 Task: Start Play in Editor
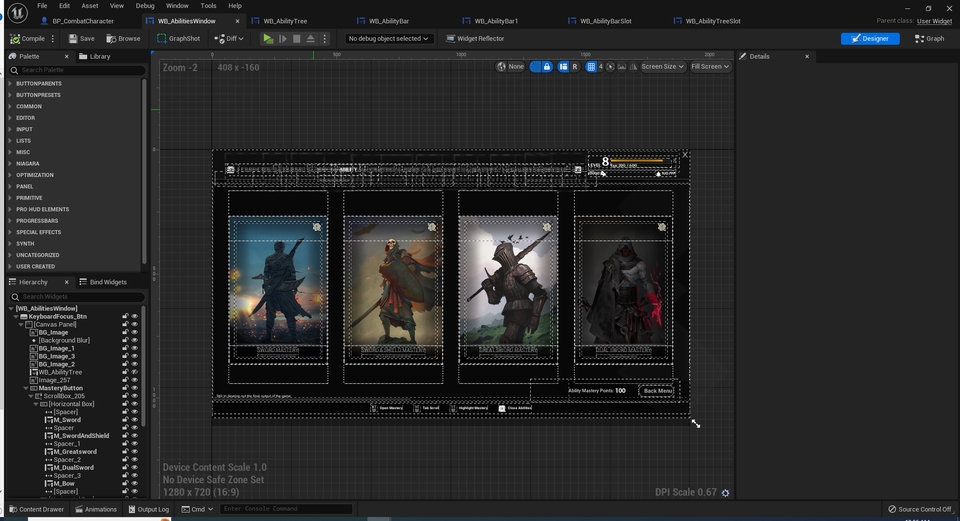point(268,39)
